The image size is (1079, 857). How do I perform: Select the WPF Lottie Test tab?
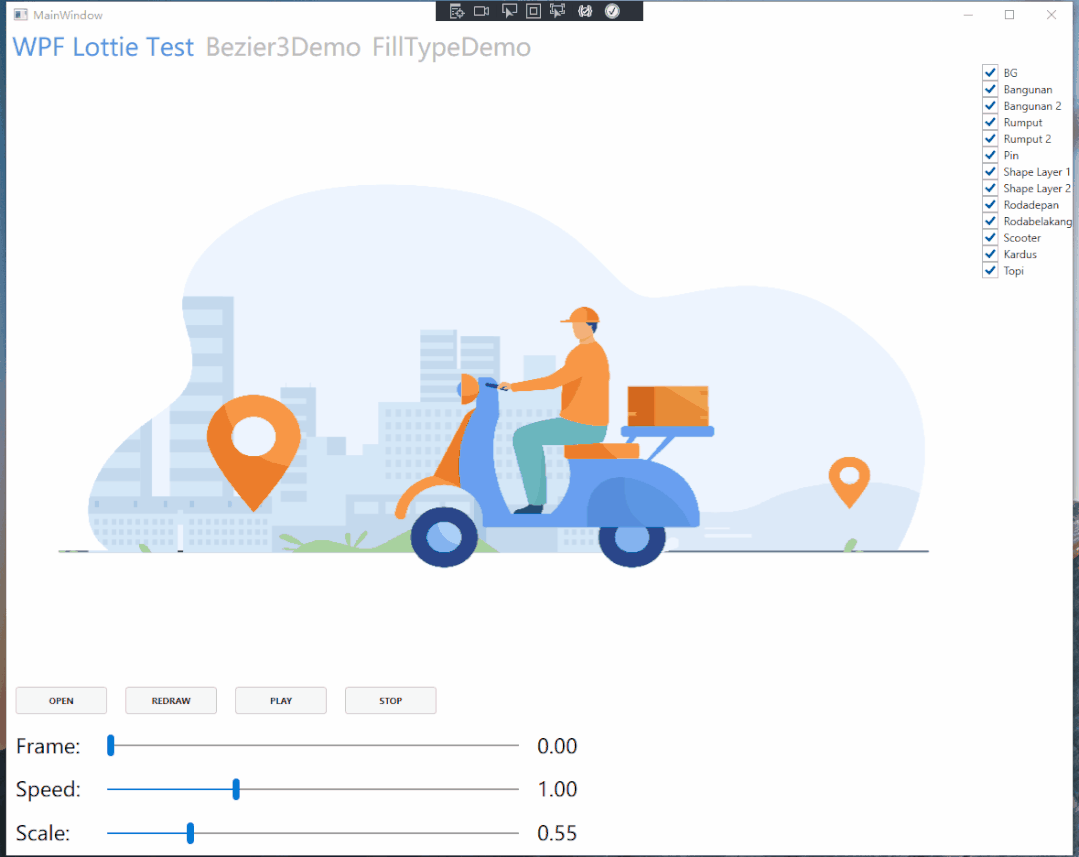click(x=103, y=47)
